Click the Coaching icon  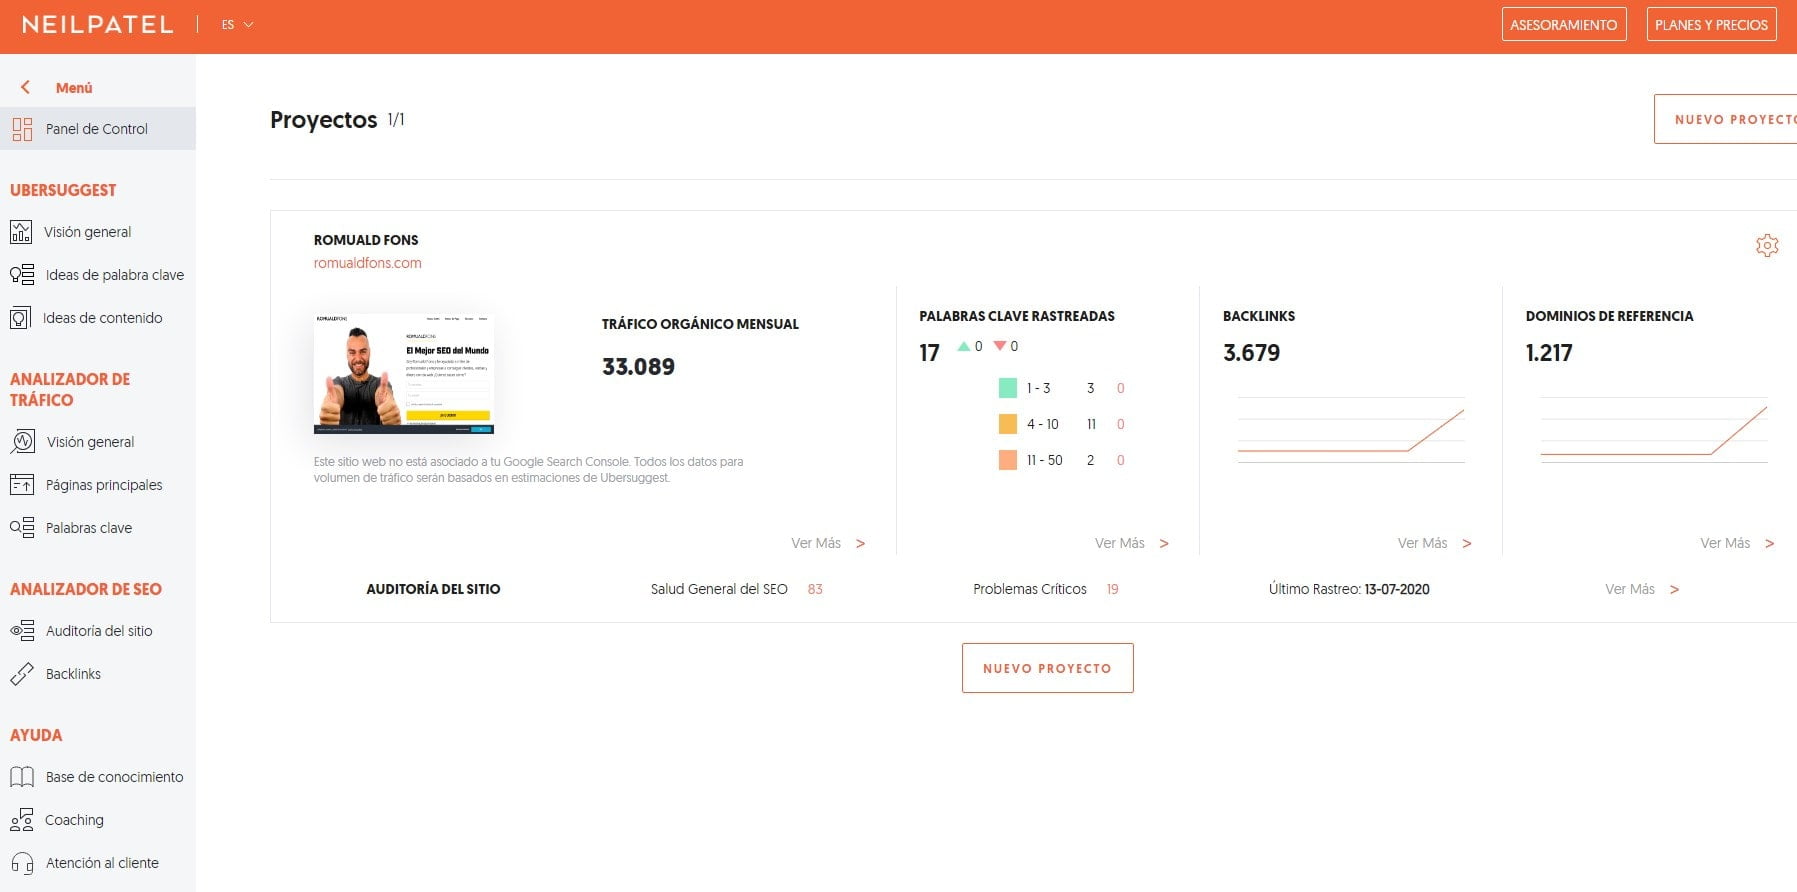pyautogui.click(x=21, y=820)
